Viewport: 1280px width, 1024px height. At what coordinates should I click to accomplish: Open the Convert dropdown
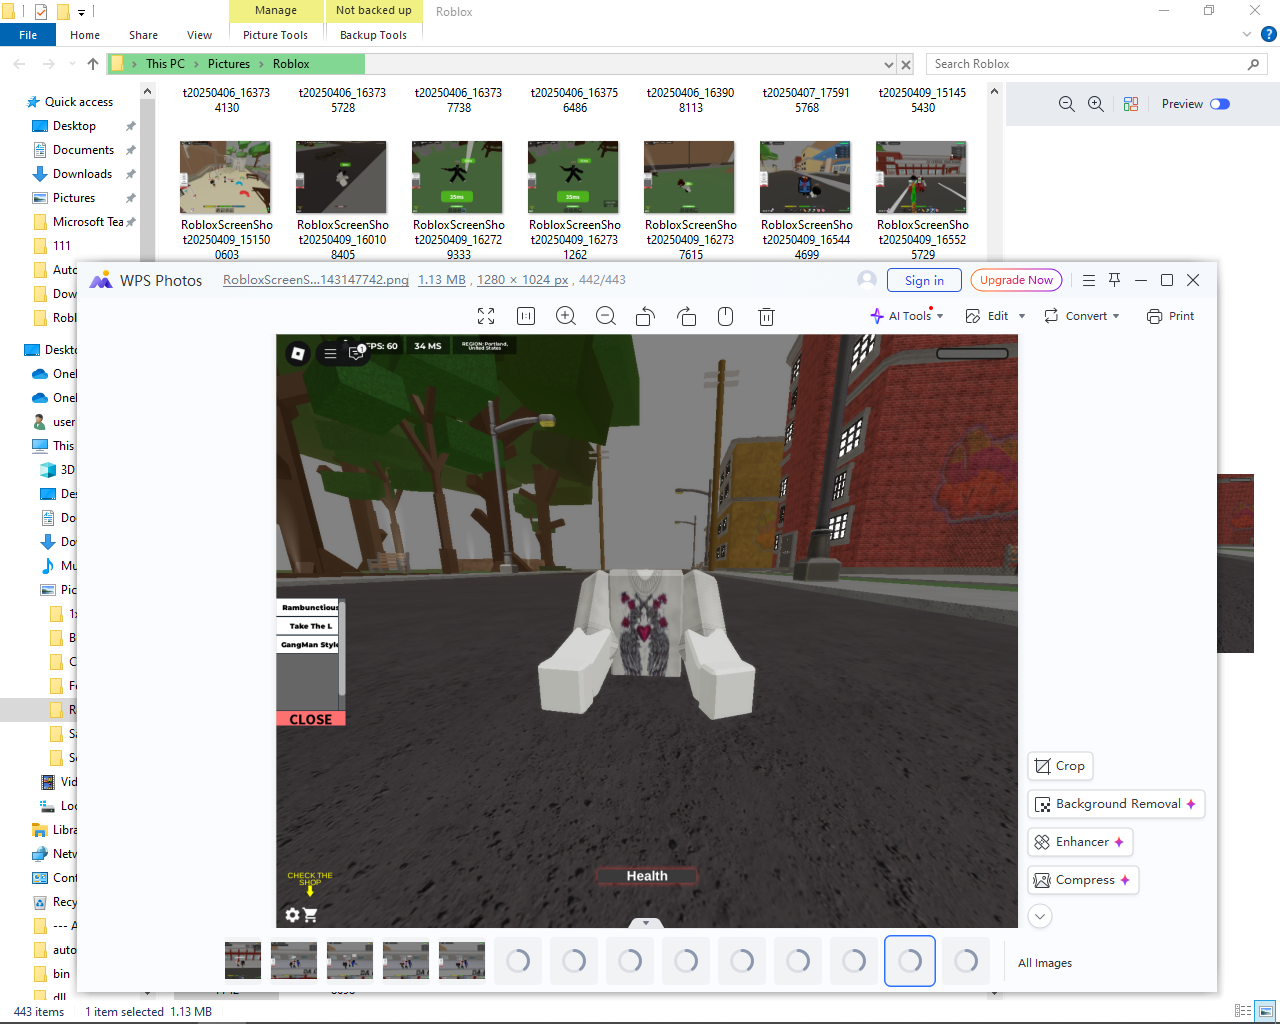[1081, 316]
